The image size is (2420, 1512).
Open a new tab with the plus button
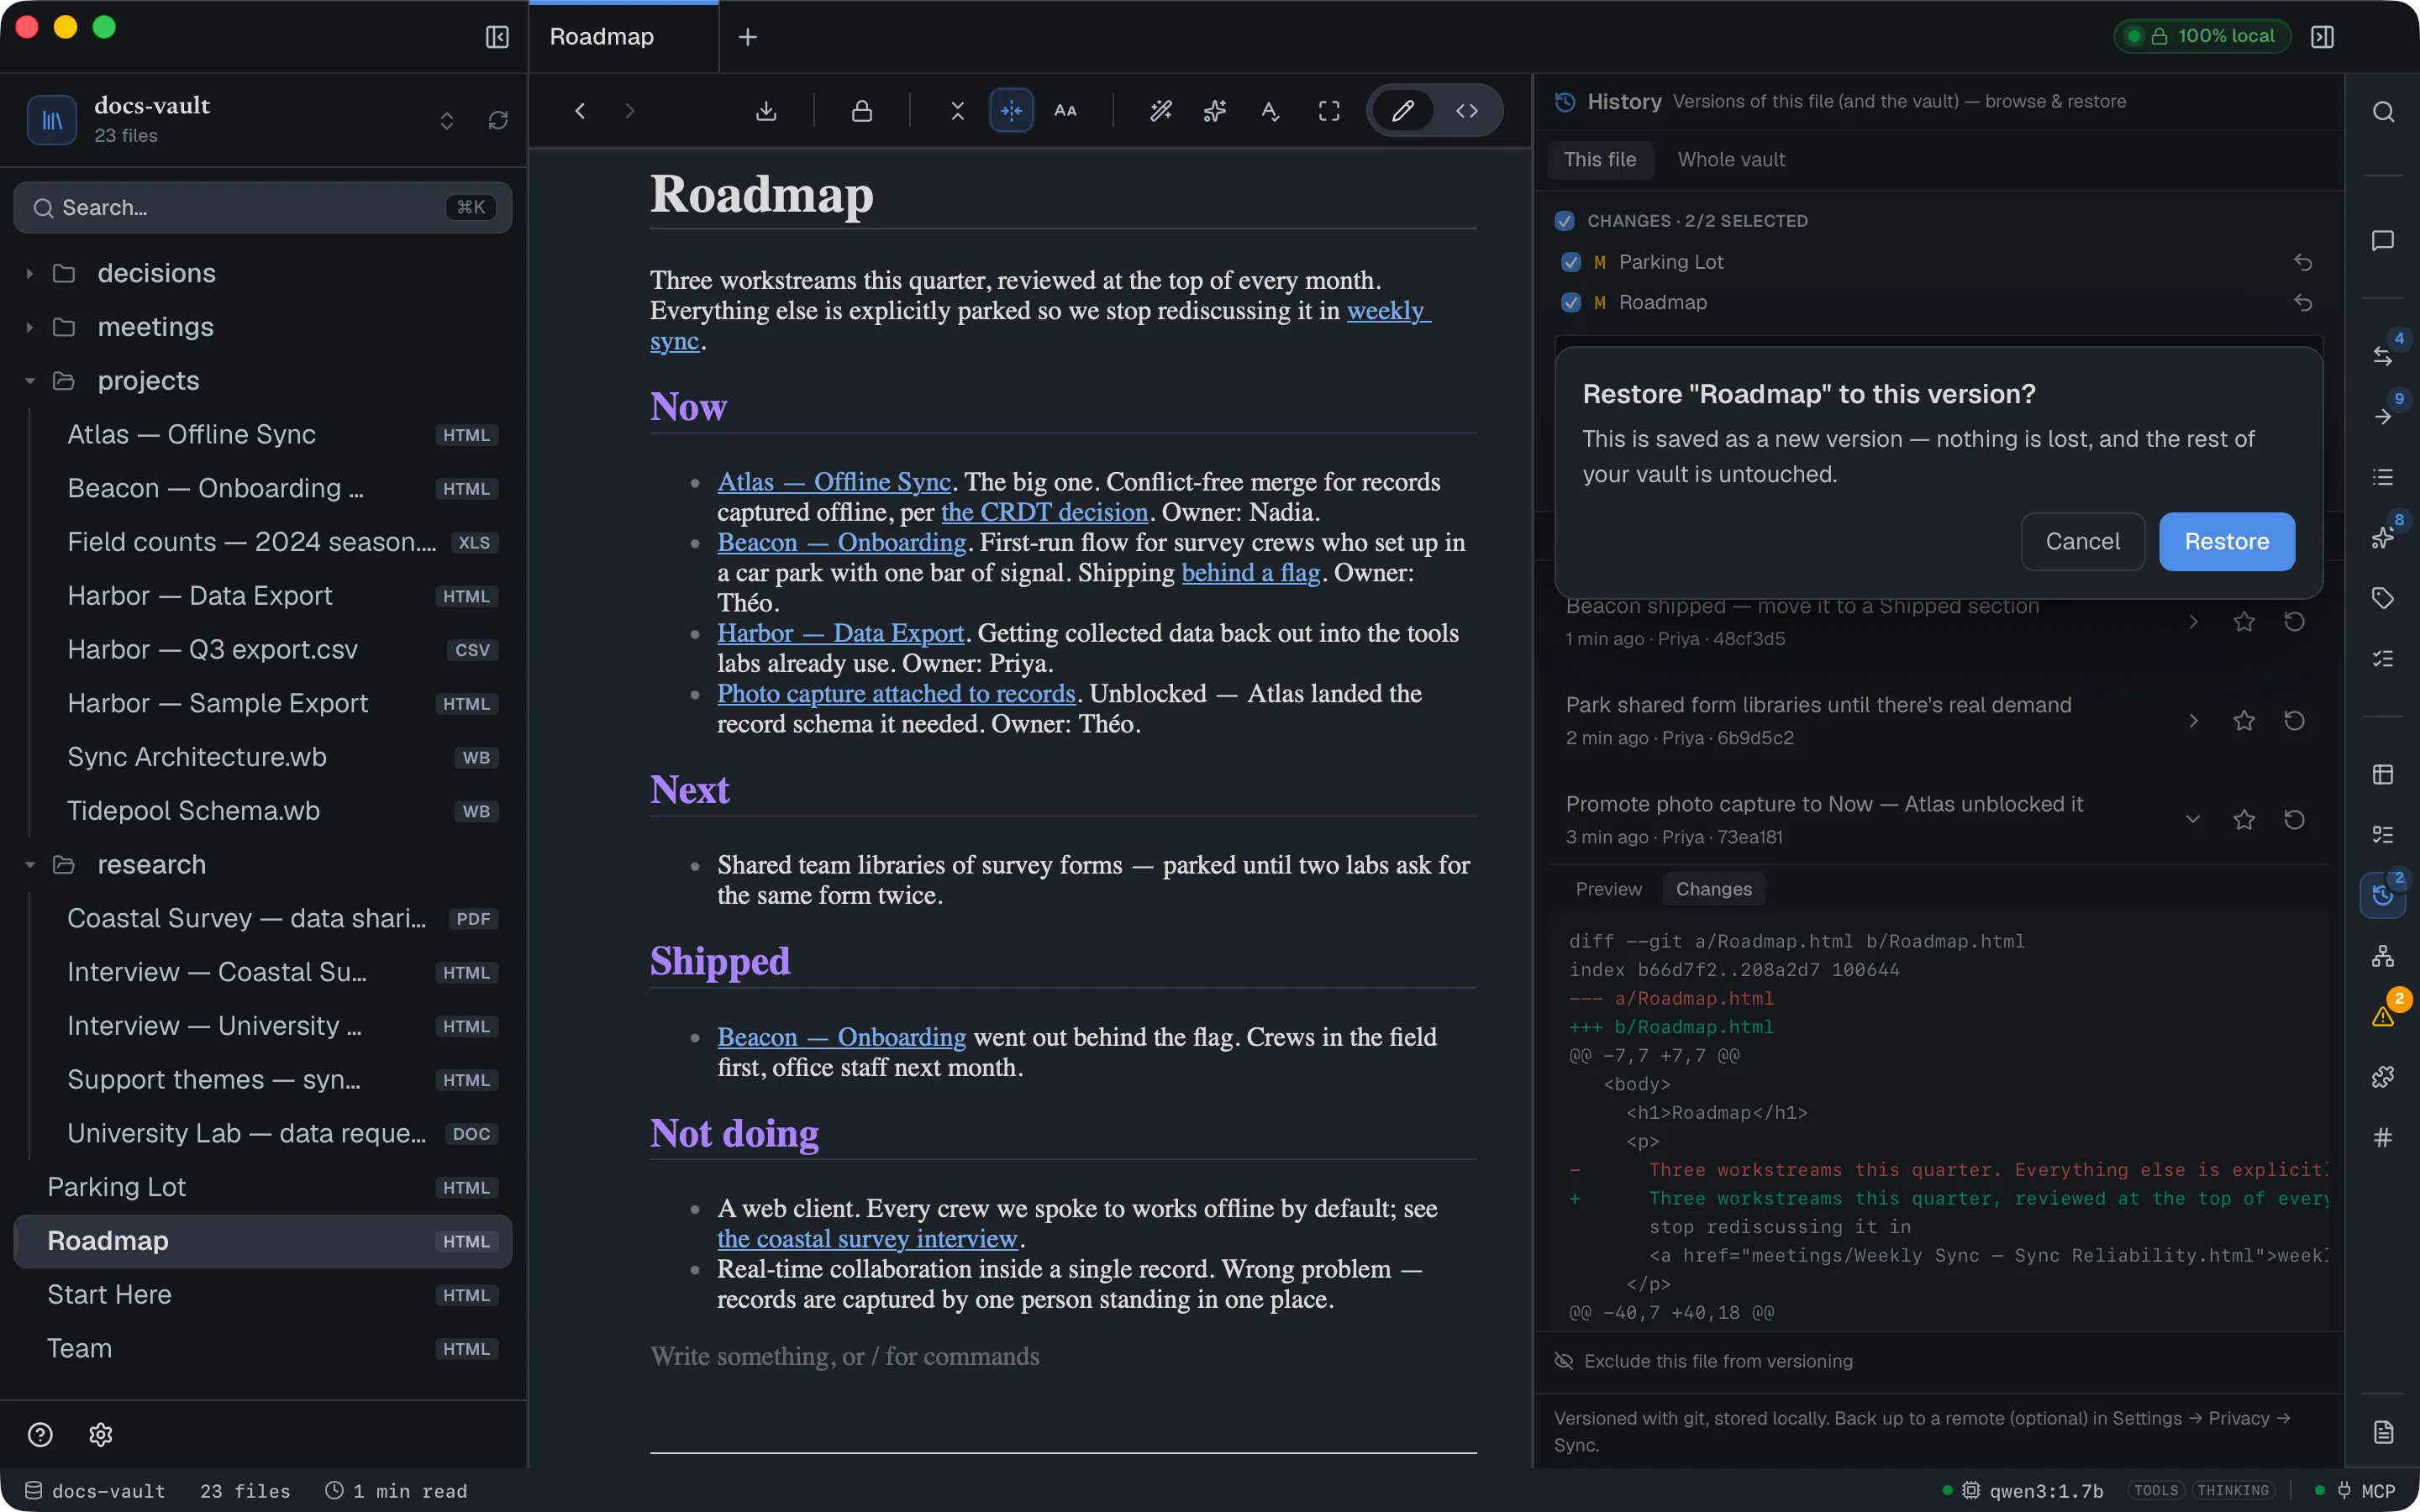[x=747, y=37]
